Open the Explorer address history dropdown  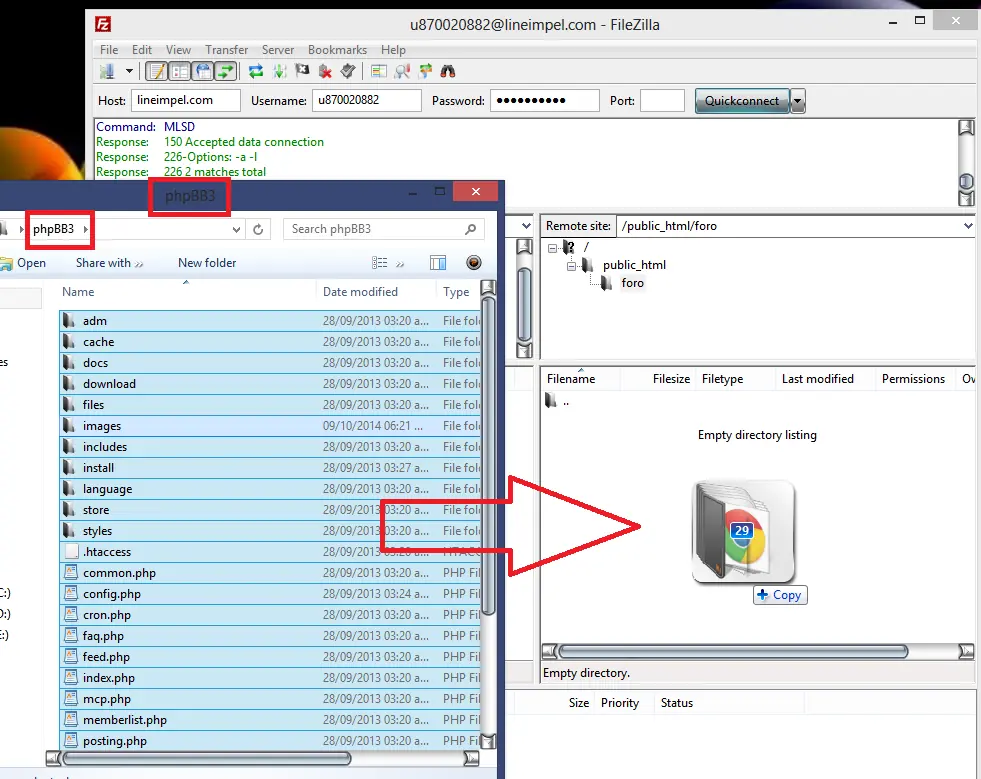point(236,230)
